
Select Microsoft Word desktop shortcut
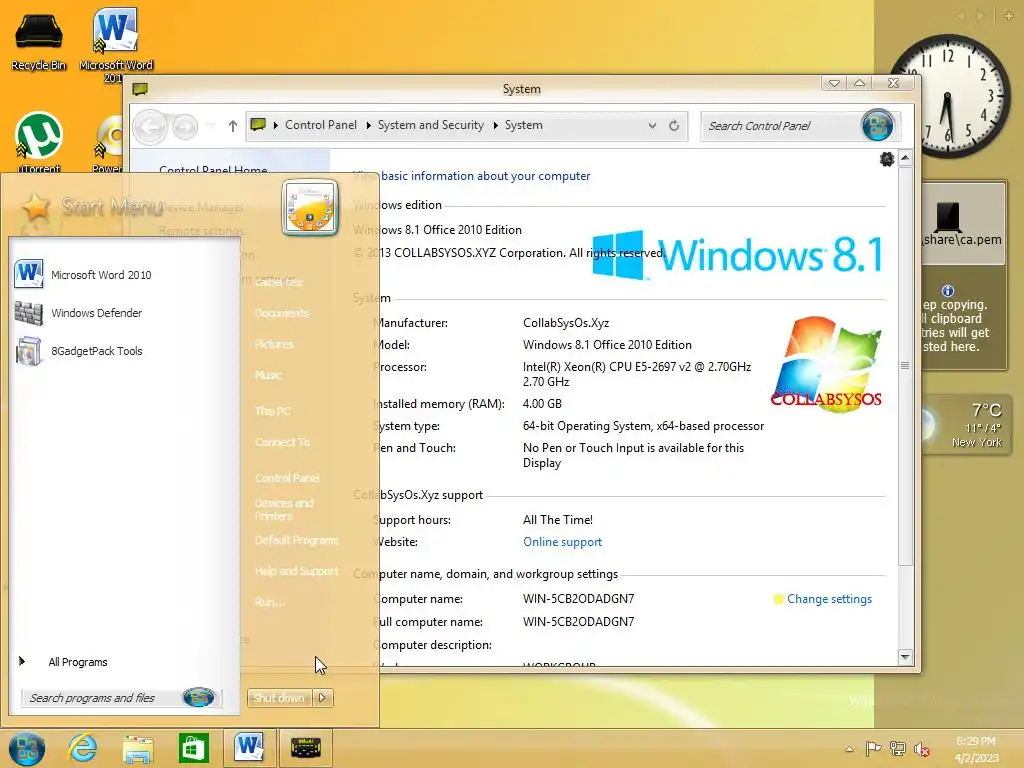[x=116, y=44]
